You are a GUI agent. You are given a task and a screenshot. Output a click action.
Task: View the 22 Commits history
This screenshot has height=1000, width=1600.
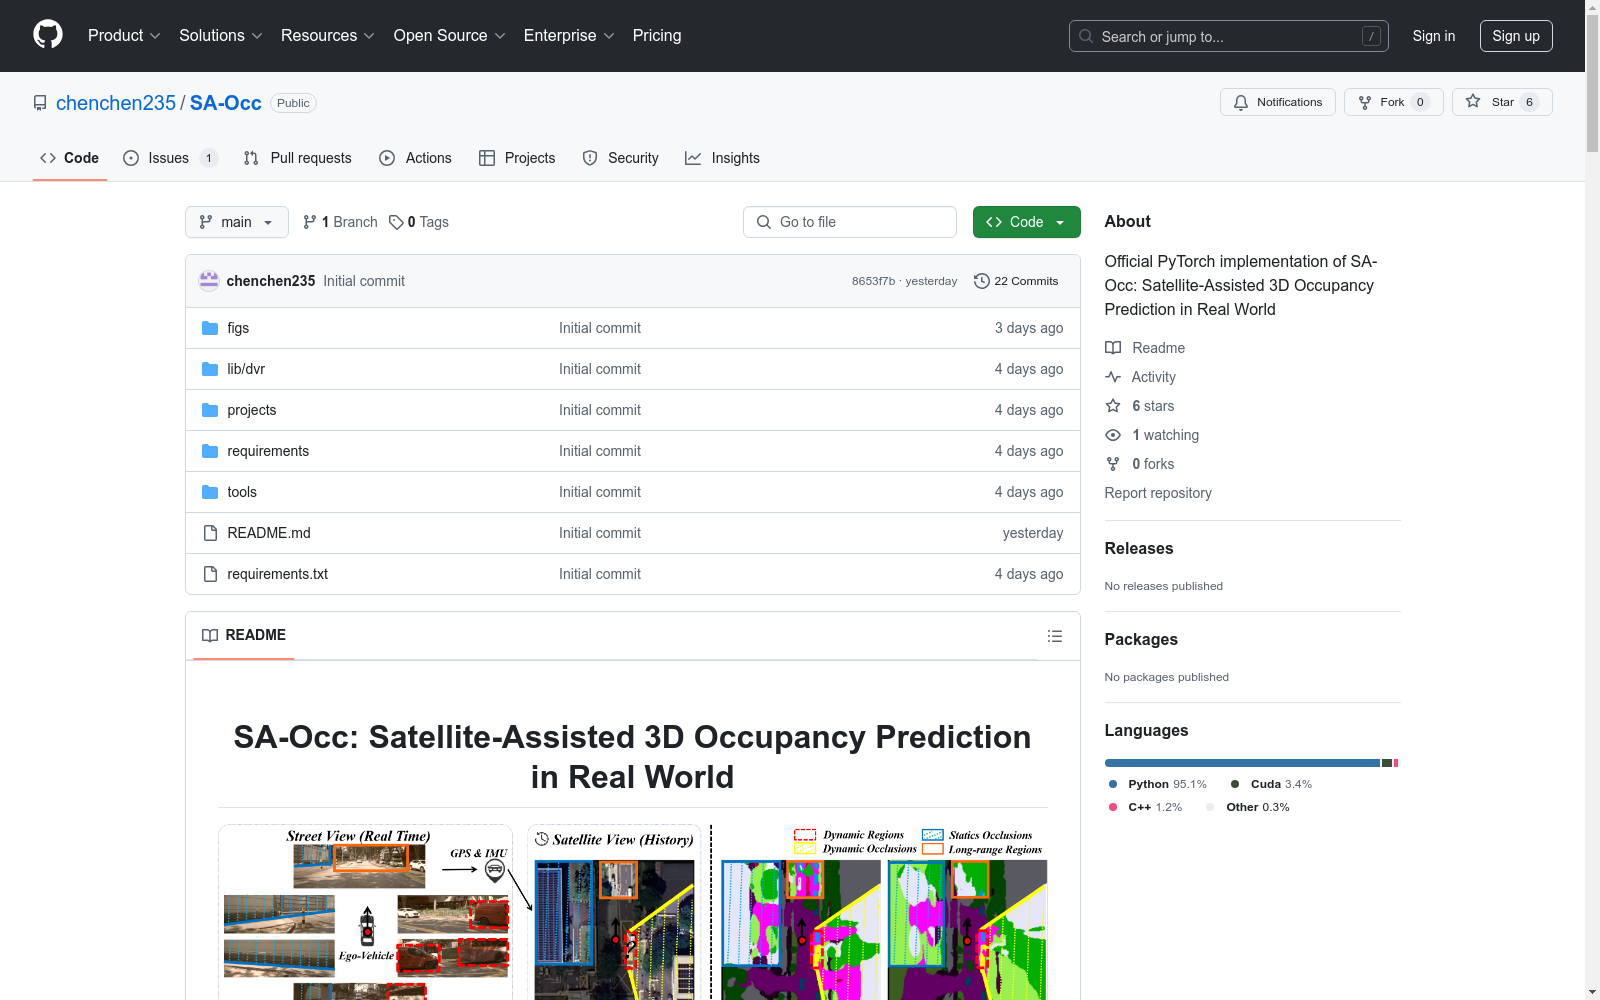(1016, 281)
